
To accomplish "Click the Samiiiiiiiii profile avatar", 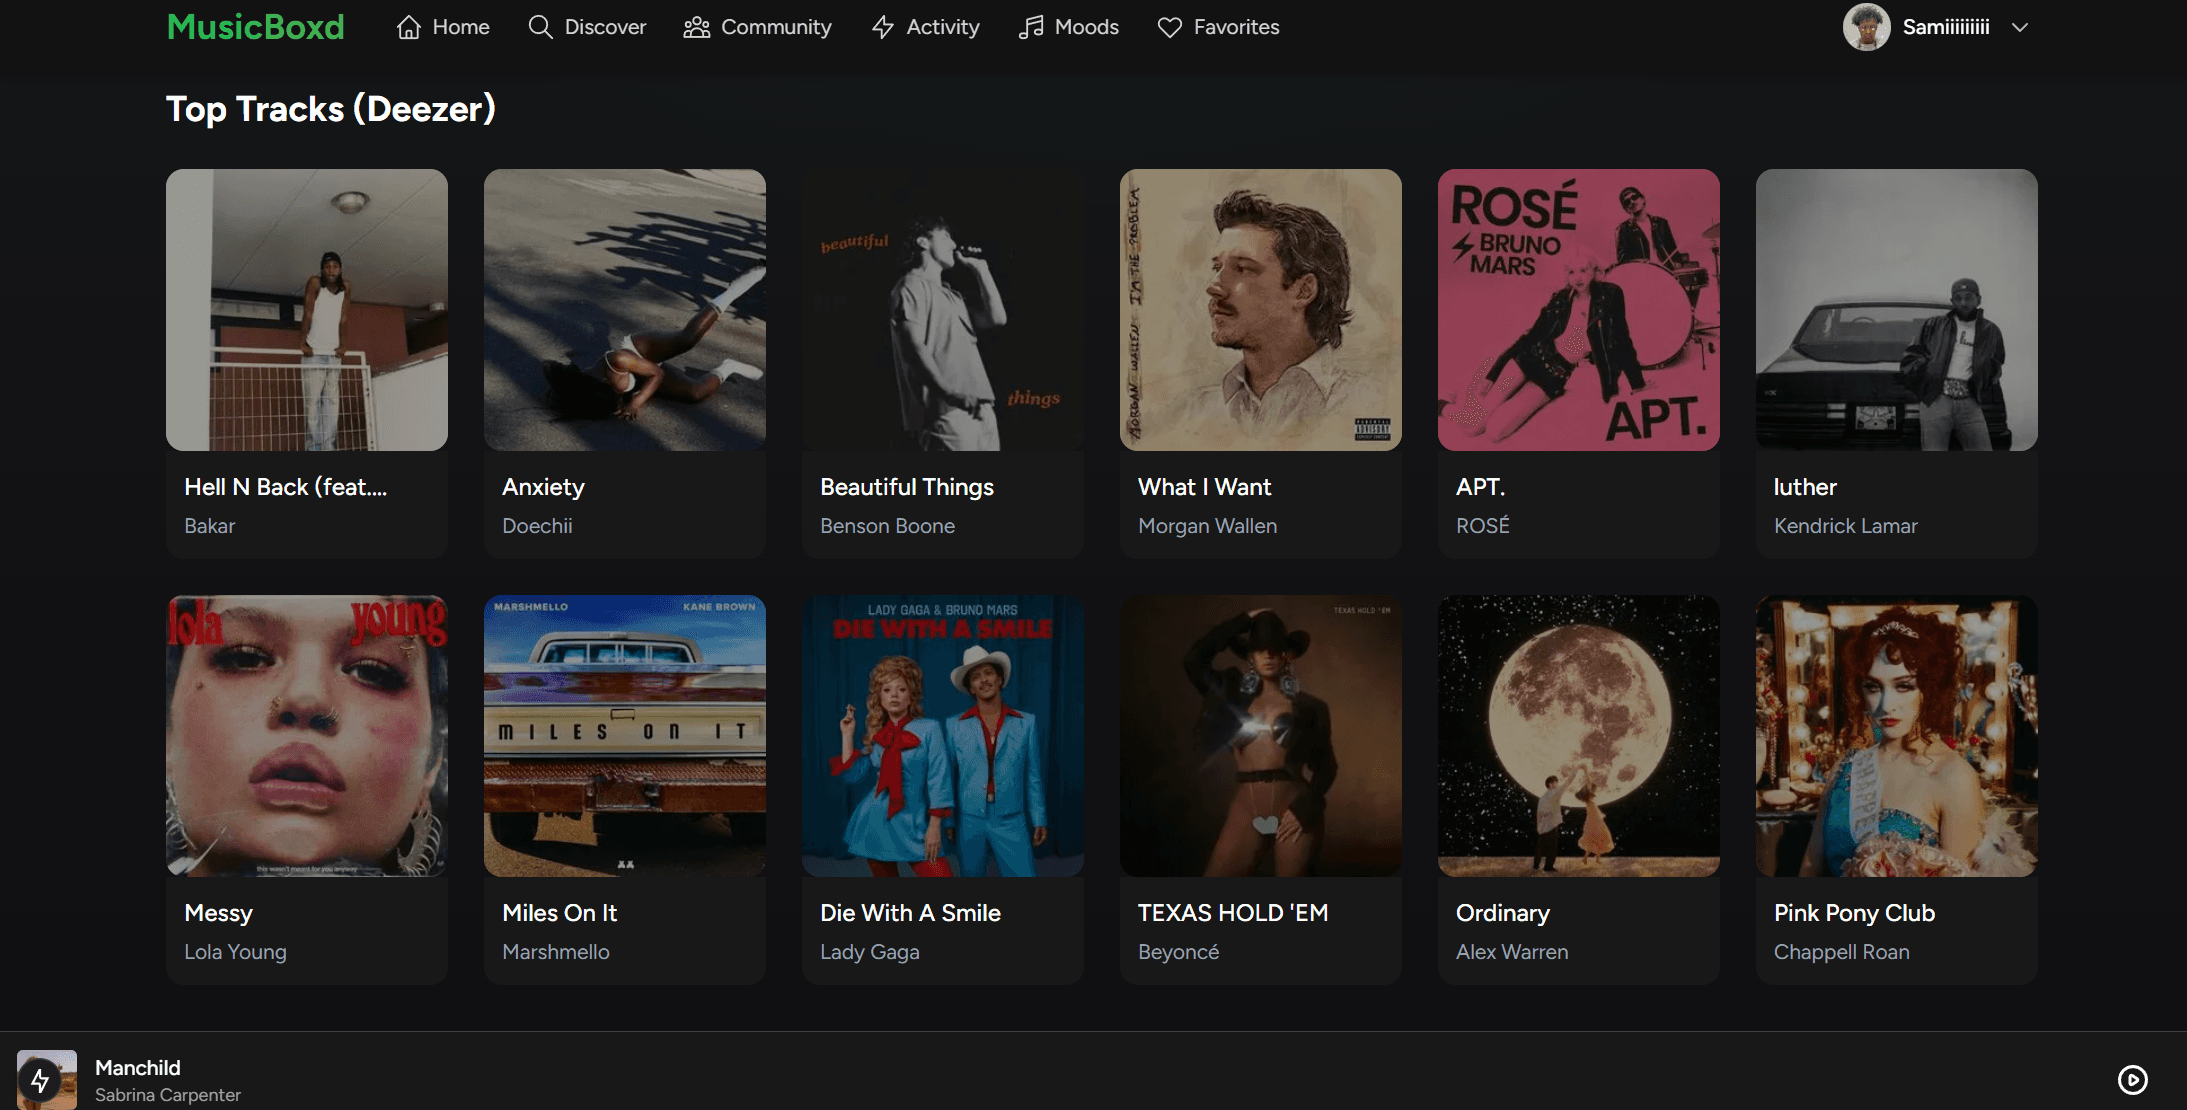I will pyautogui.click(x=1866, y=27).
